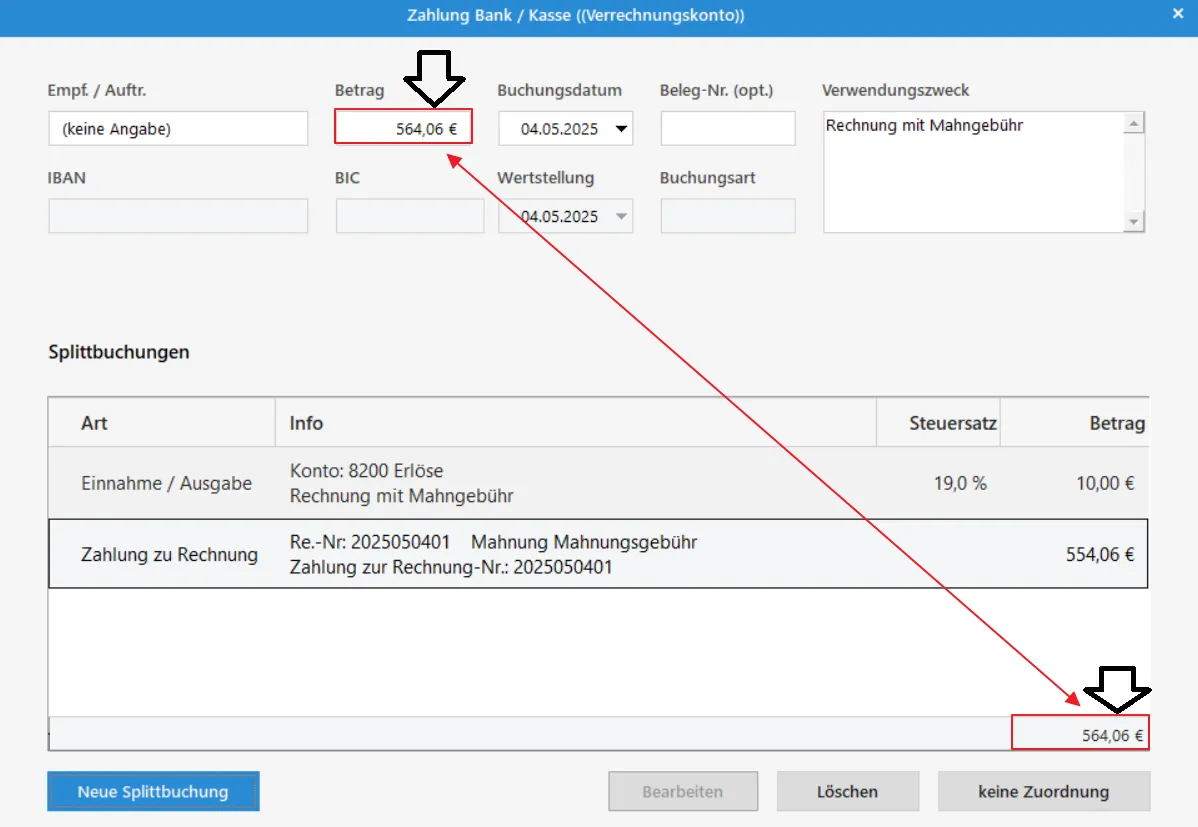Click the IBAN field
The image size is (1198, 827).
pos(178,217)
